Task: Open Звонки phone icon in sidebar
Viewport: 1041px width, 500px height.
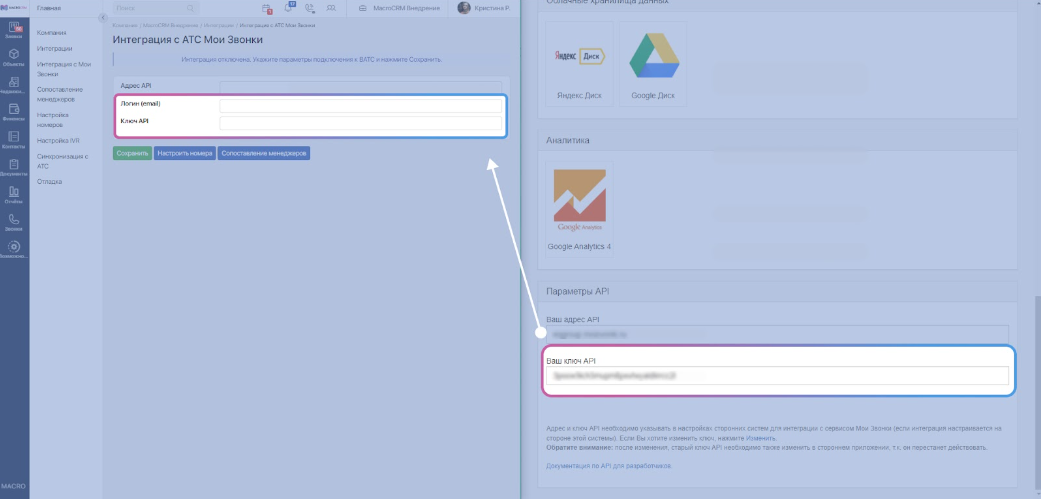Action: (x=14, y=222)
